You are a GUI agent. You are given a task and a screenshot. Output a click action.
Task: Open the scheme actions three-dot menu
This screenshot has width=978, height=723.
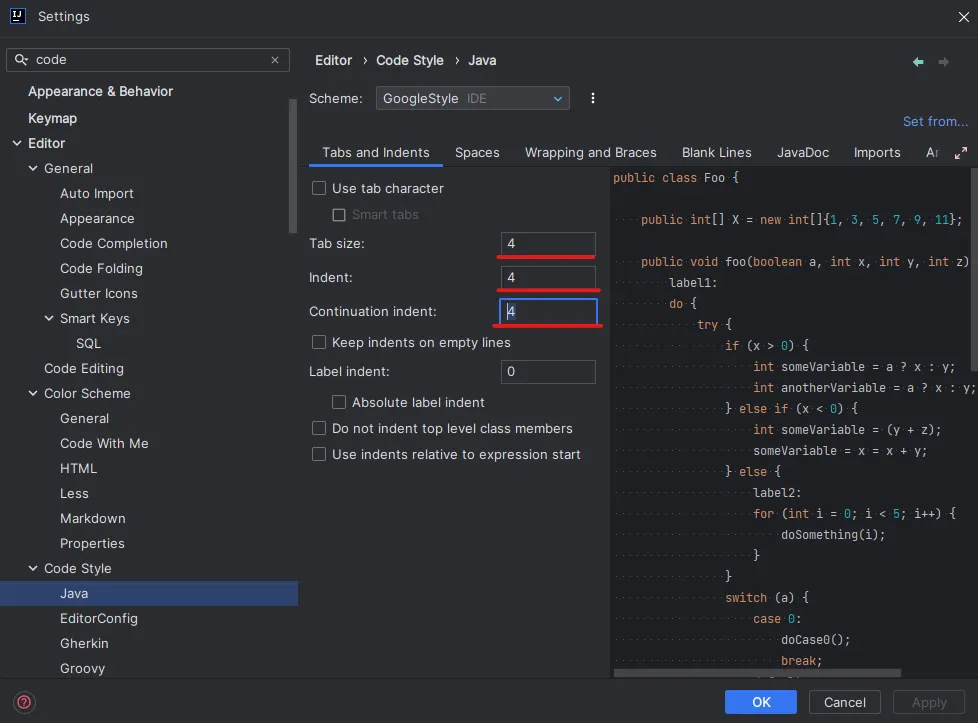point(593,98)
